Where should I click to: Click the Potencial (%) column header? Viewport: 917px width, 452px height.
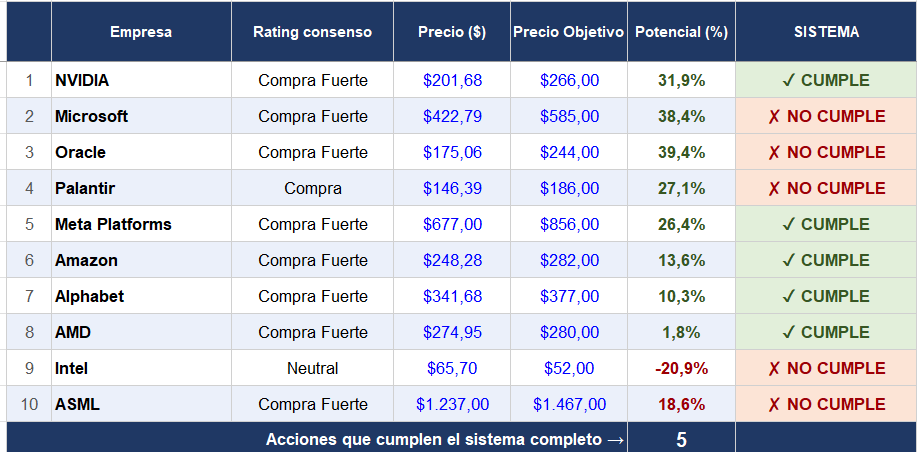(681, 32)
